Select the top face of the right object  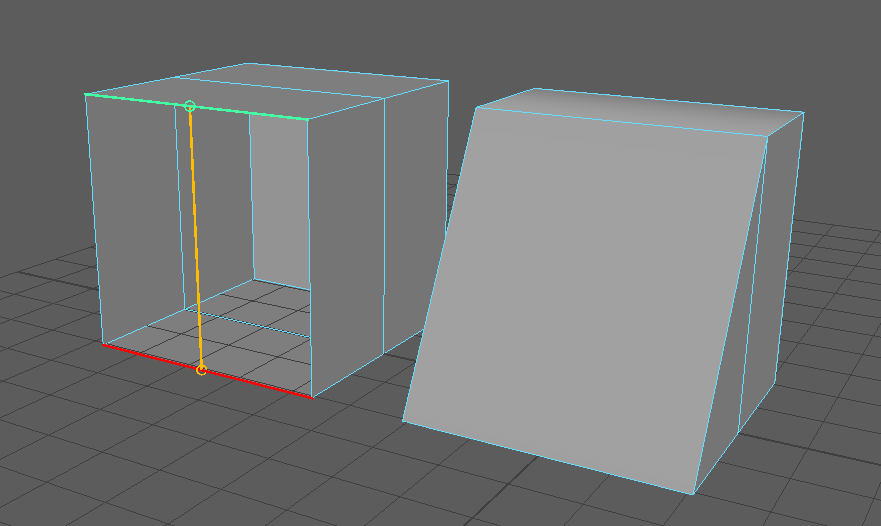pos(640,108)
